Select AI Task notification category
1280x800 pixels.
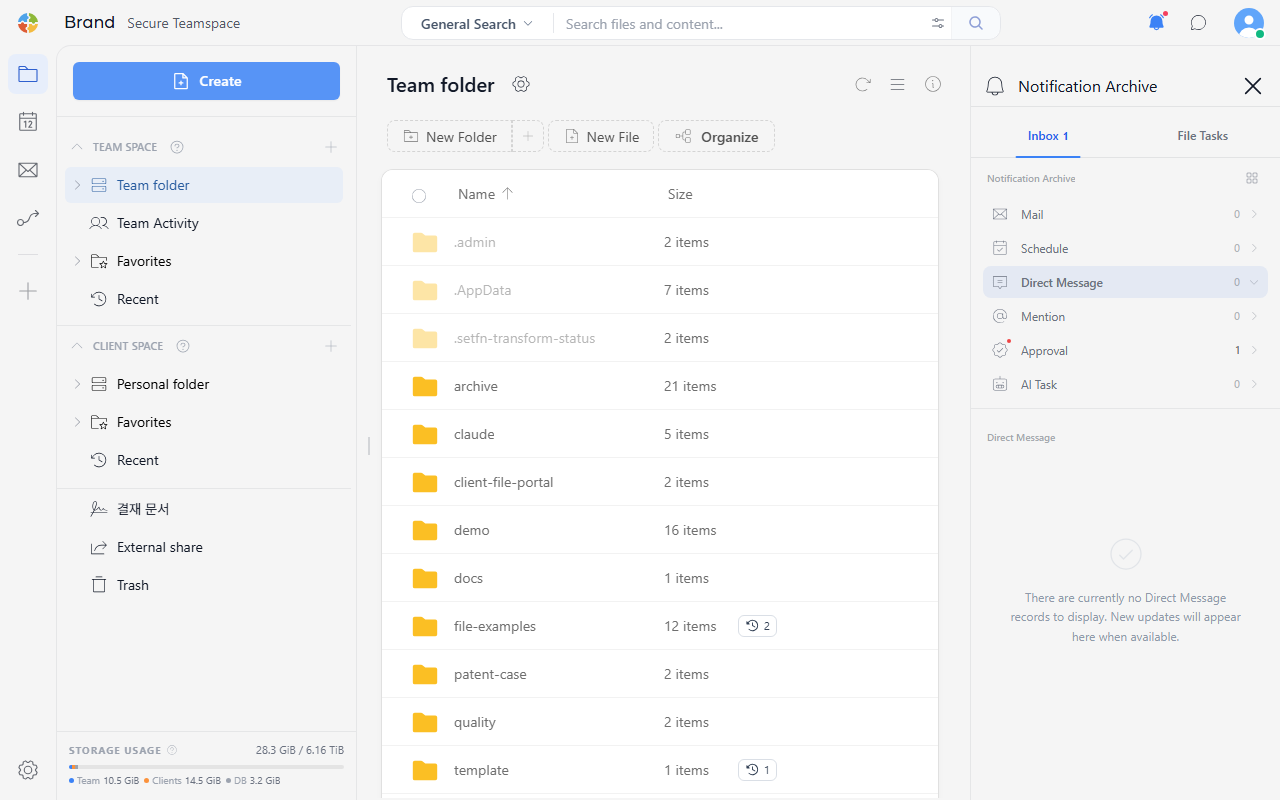coord(1125,385)
